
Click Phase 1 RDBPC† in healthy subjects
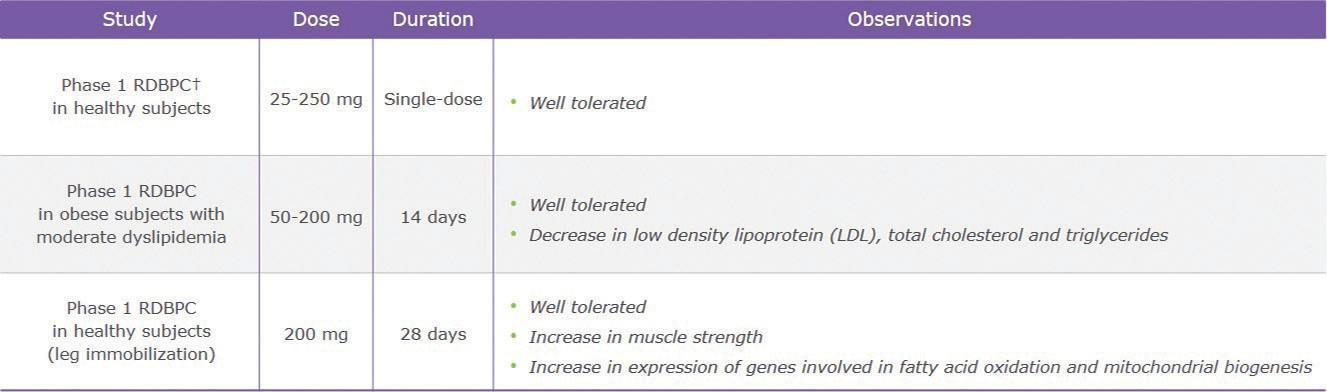[x=131, y=97]
